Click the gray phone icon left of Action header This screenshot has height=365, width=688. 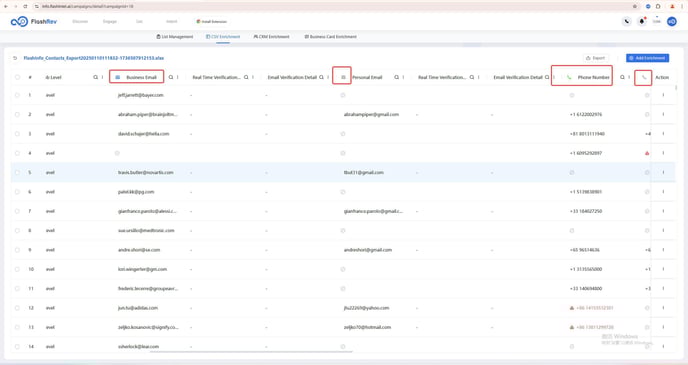(x=644, y=77)
